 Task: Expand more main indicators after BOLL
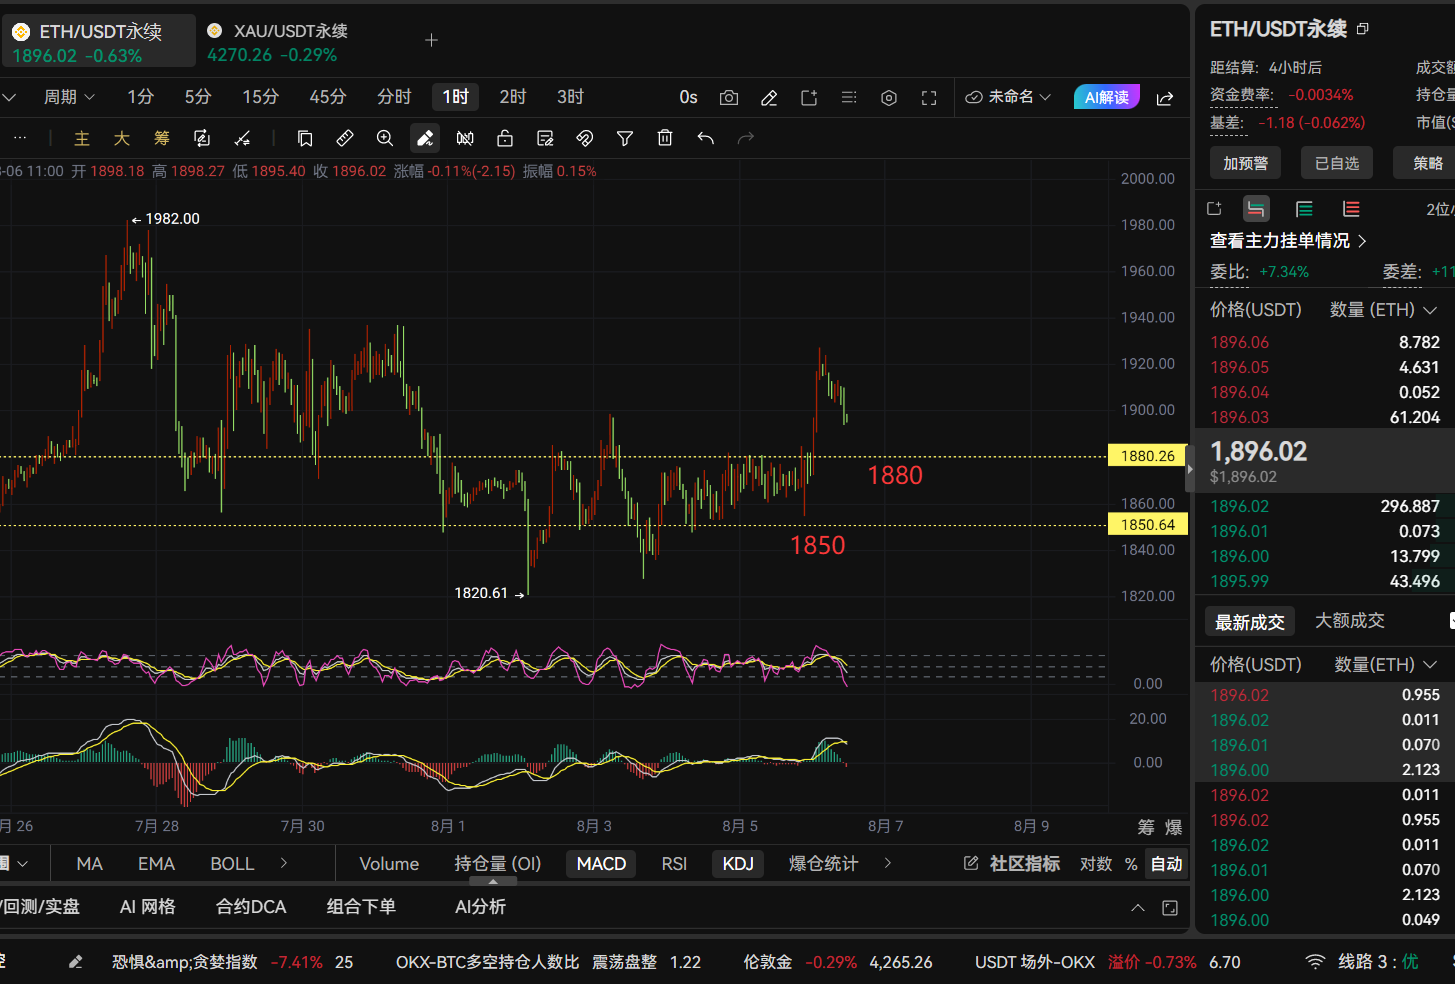[x=284, y=863]
